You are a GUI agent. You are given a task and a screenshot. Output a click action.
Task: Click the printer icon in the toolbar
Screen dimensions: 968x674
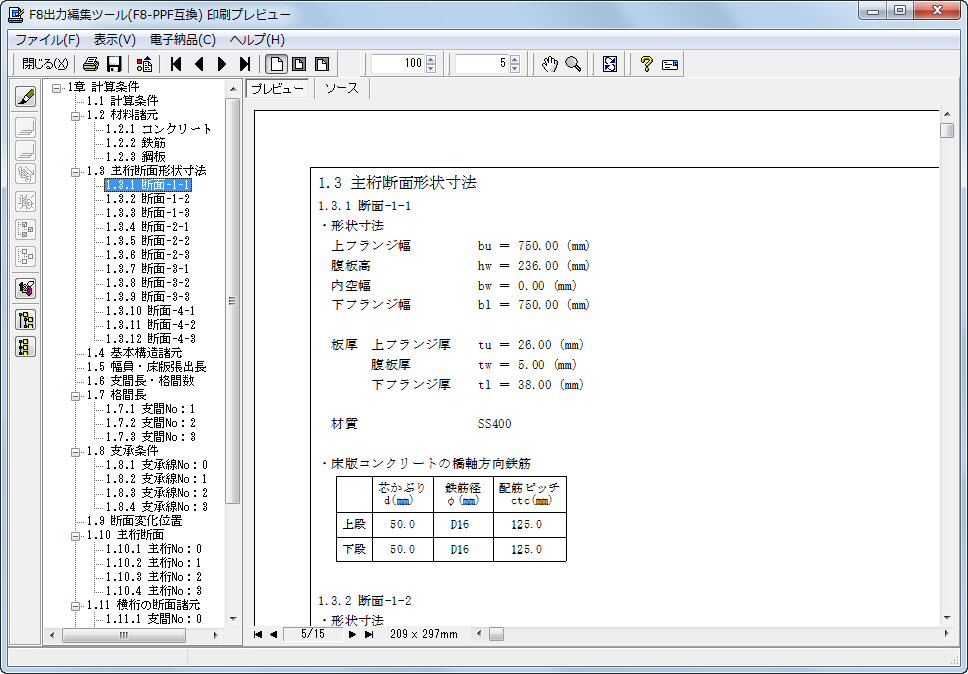91,64
